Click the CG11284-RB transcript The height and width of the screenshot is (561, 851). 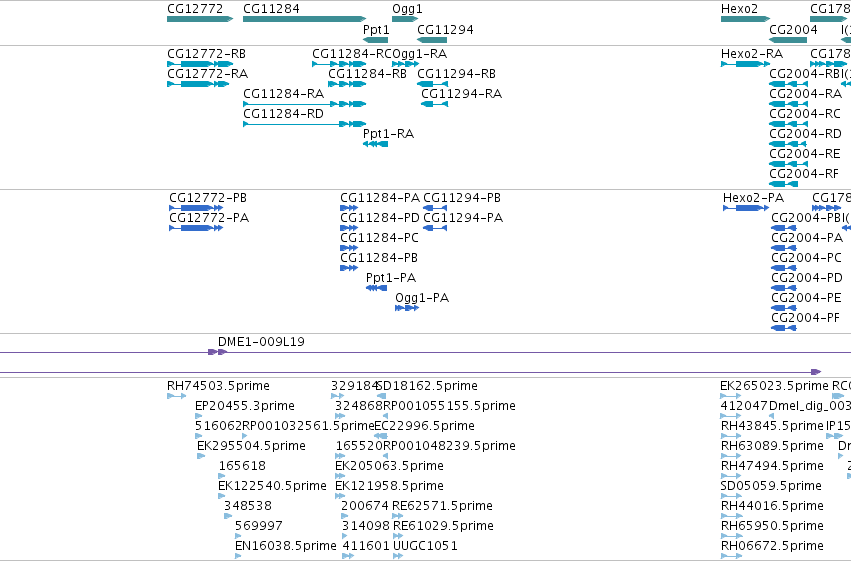tap(347, 84)
